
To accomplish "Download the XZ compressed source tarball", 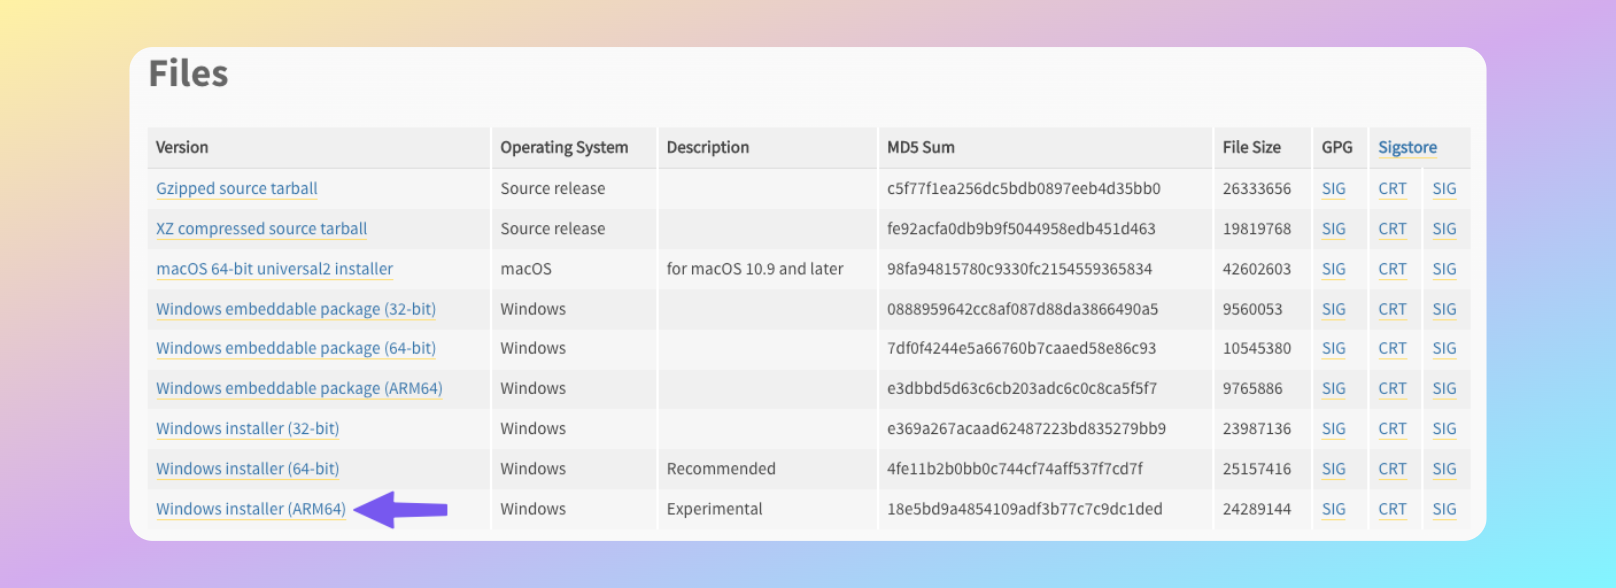I will [261, 228].
